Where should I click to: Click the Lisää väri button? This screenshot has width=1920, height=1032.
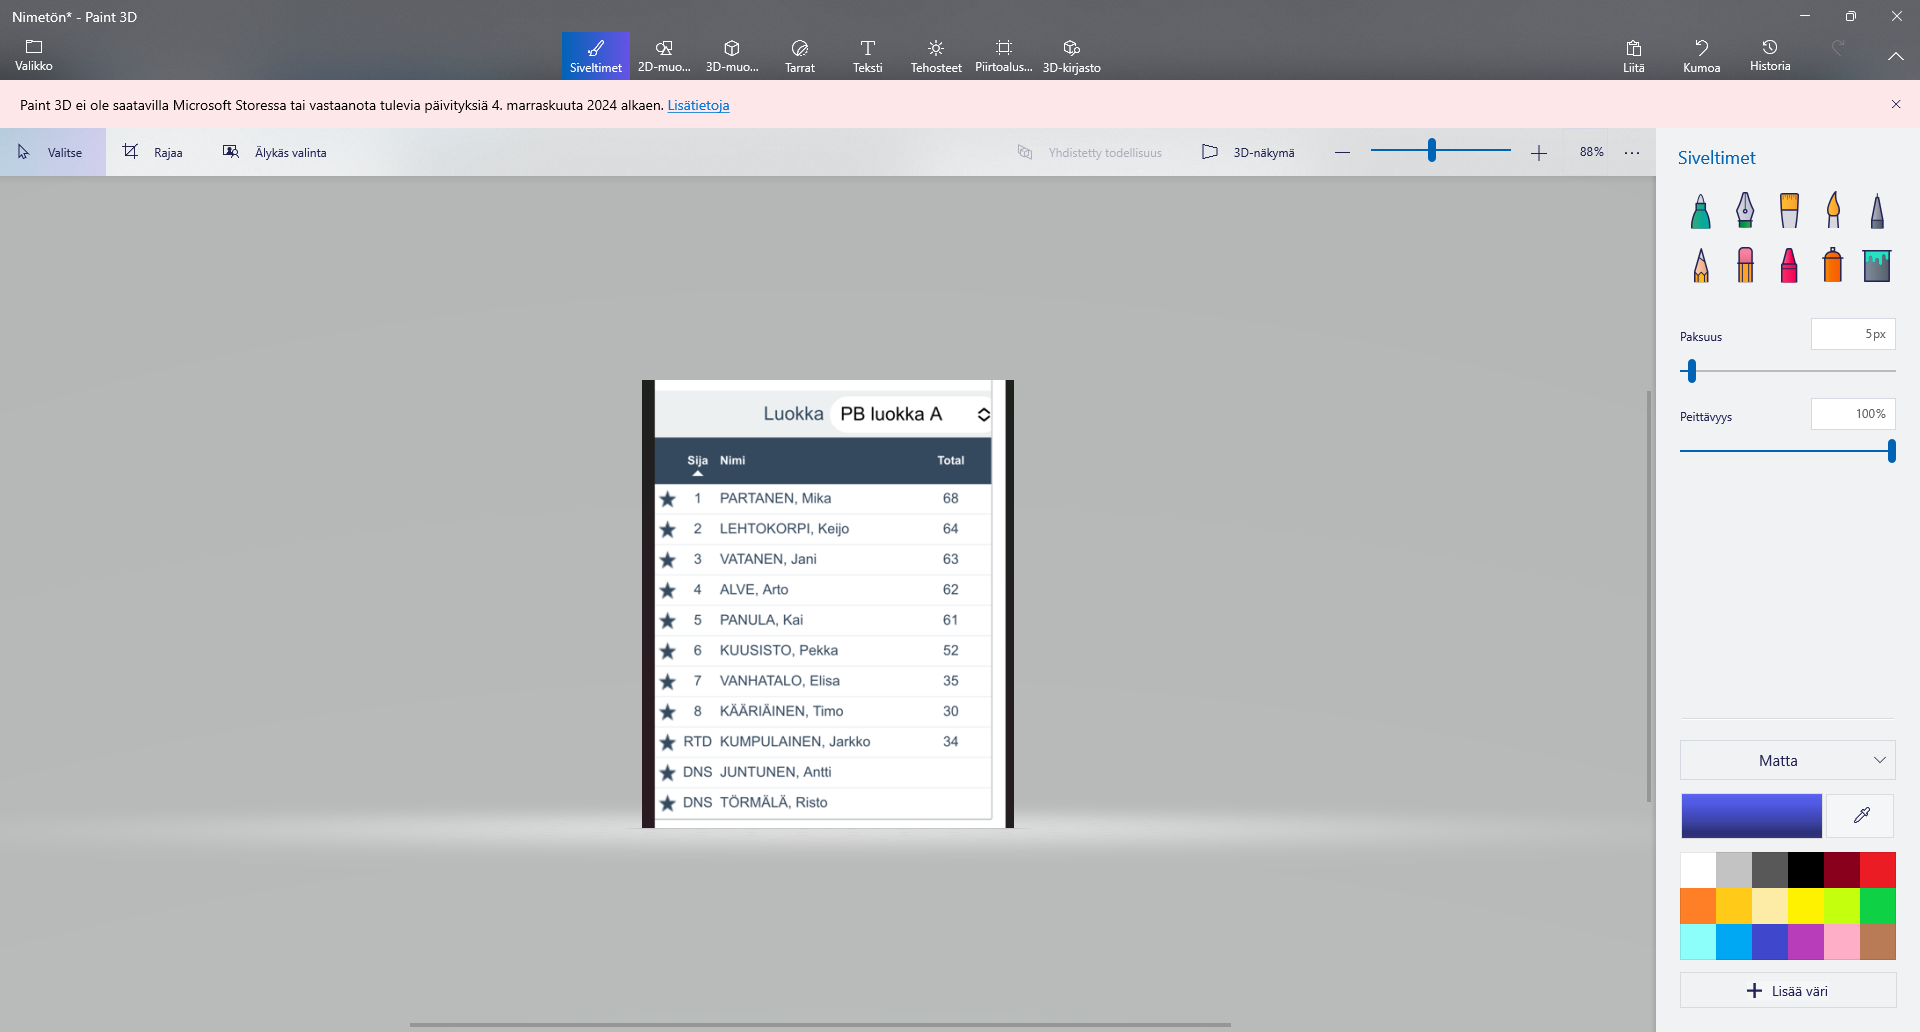[1787, 991]
